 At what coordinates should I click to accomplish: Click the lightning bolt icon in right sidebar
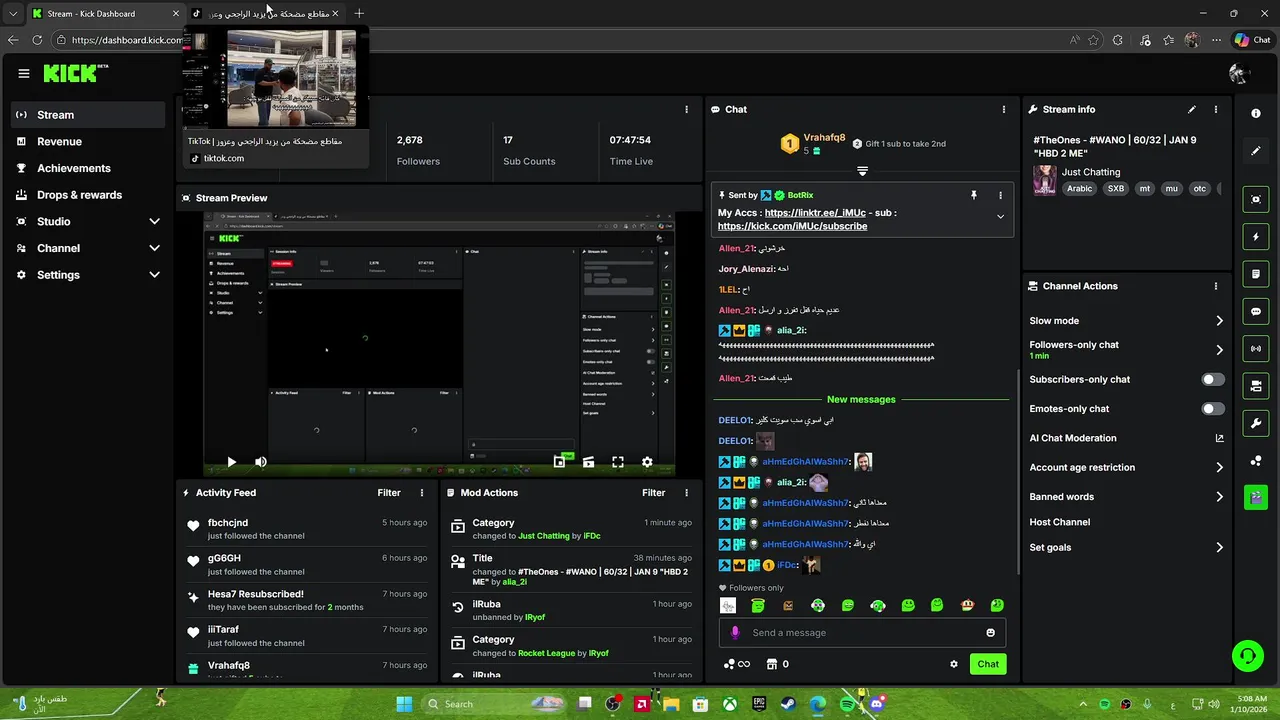(x=1256, y=237)
